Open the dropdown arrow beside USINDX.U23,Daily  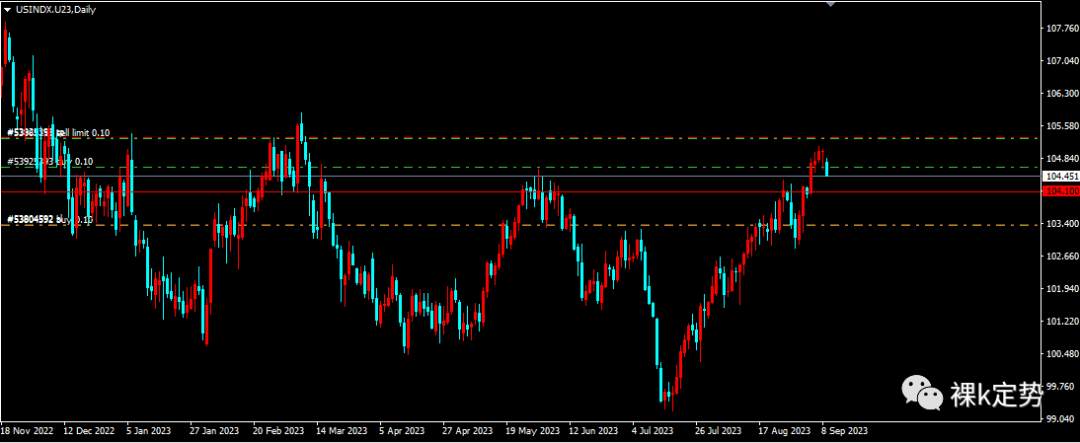(7, 10)
